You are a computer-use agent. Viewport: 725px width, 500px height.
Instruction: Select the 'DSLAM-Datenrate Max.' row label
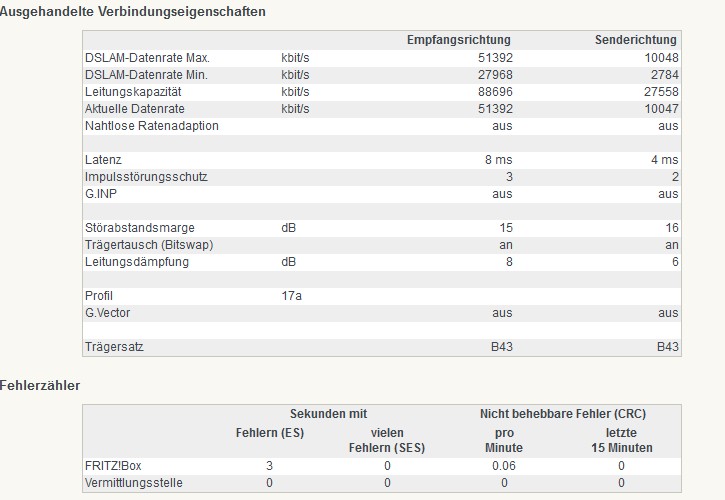(147, 58)
